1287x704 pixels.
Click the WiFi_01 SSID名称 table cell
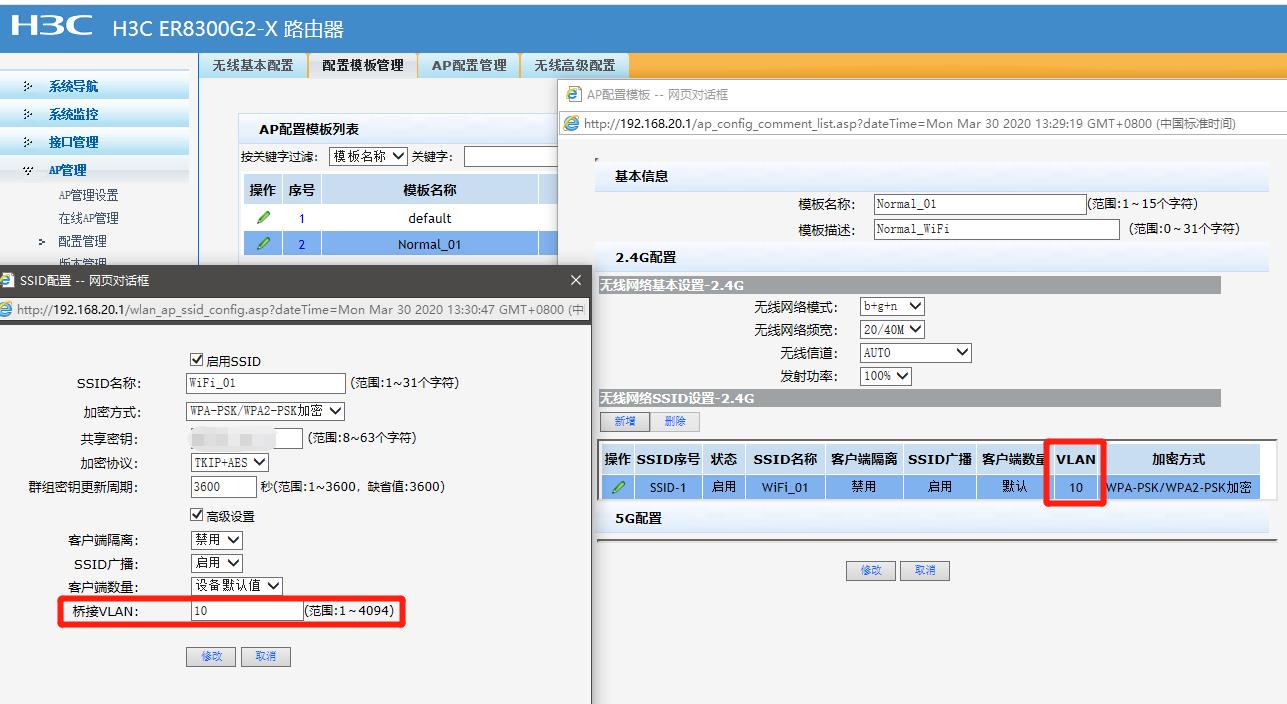[x=785, y=487]
